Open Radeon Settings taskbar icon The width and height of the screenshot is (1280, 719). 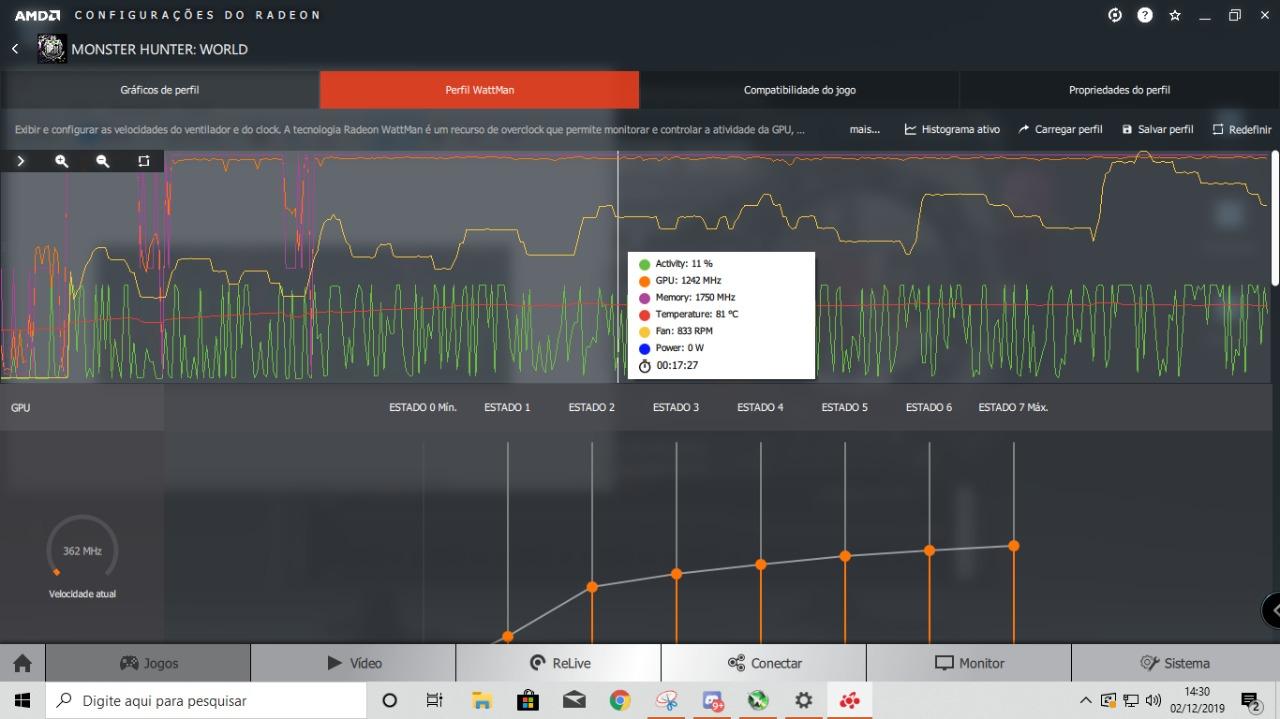click(850, 700)
